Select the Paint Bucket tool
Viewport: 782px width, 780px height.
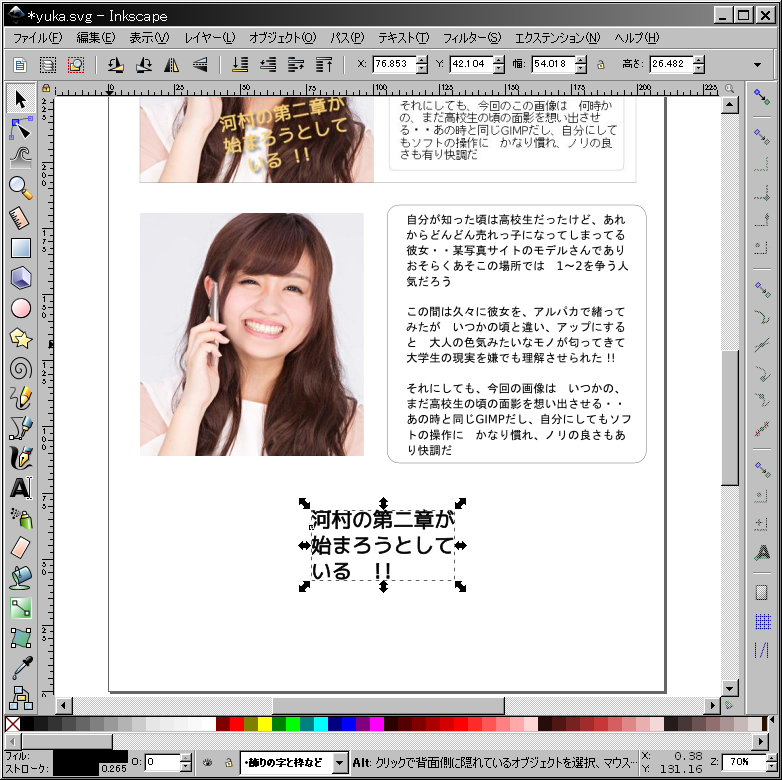point(20,578)
